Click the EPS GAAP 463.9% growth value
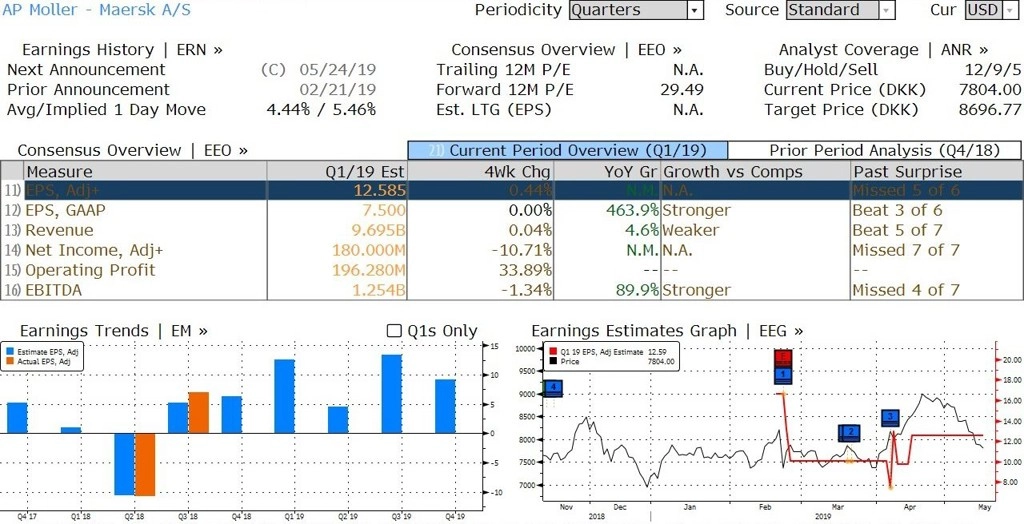The width and height of the screenshot is (1024, 524). (633, 210)
